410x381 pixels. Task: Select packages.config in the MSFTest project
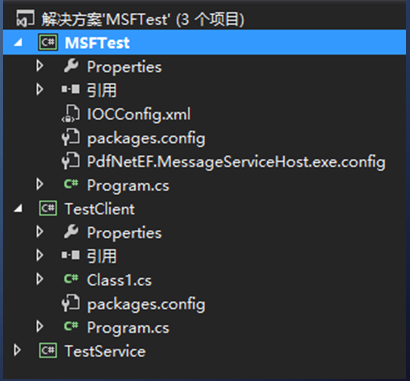(146, 138)
